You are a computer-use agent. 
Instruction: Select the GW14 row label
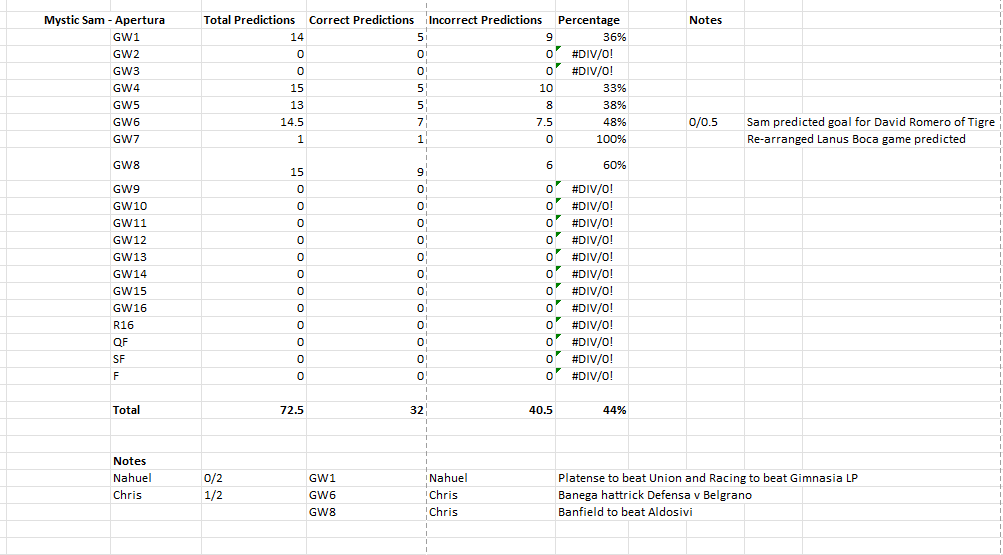pos(129,274)
